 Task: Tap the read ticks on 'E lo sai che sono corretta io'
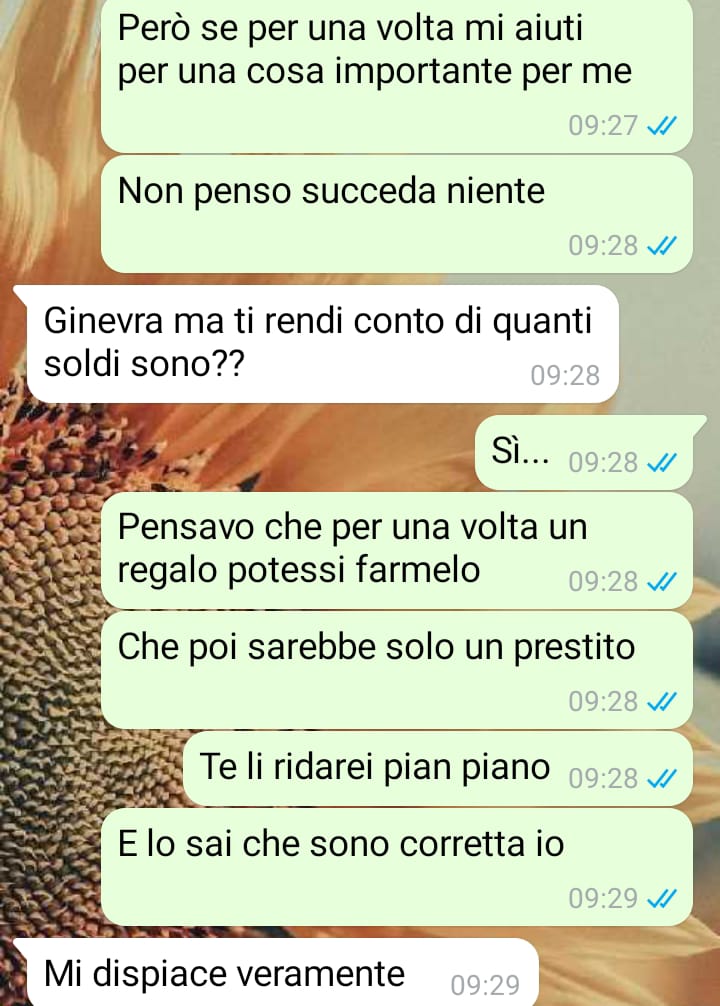pyautogui.click(x=662, y=898)
